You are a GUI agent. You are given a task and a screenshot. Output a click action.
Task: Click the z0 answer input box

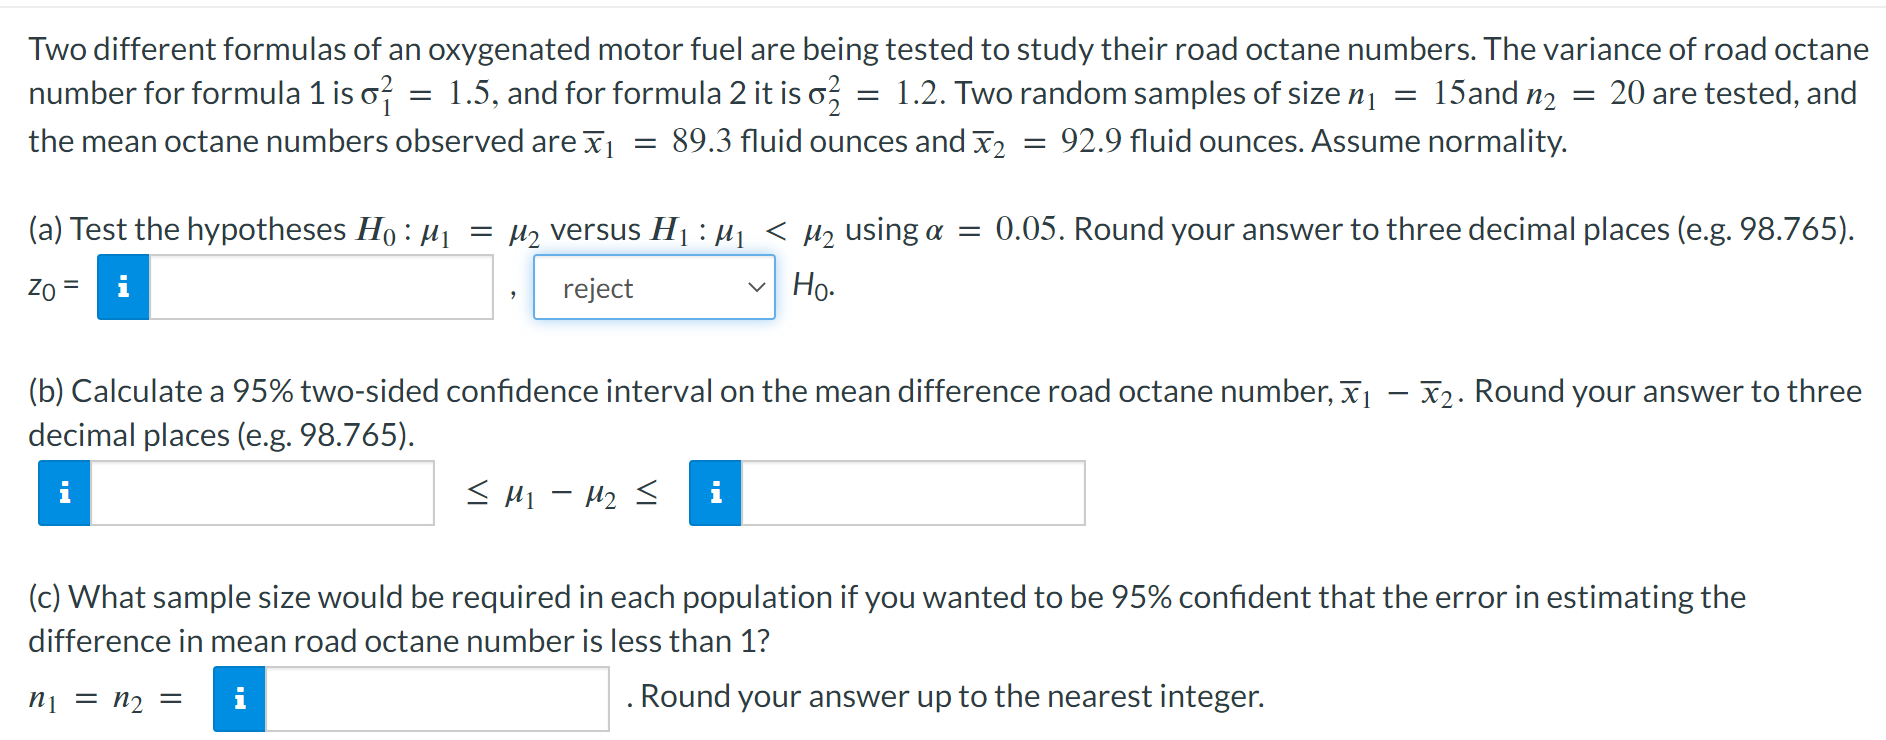321,287
